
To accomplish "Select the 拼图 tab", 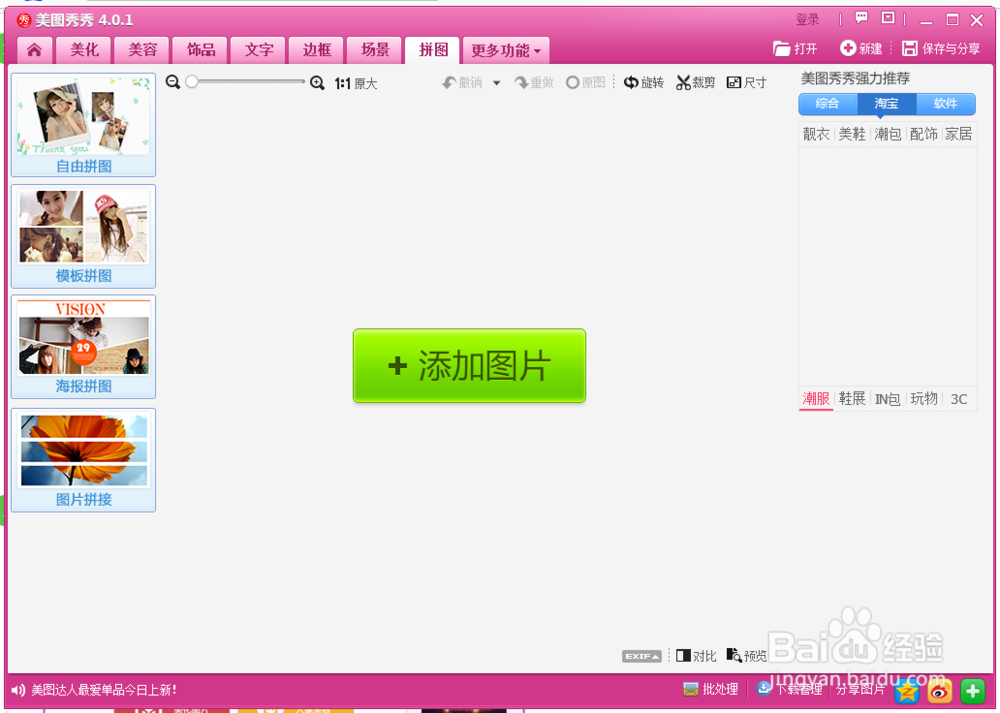I will (432, 50).
